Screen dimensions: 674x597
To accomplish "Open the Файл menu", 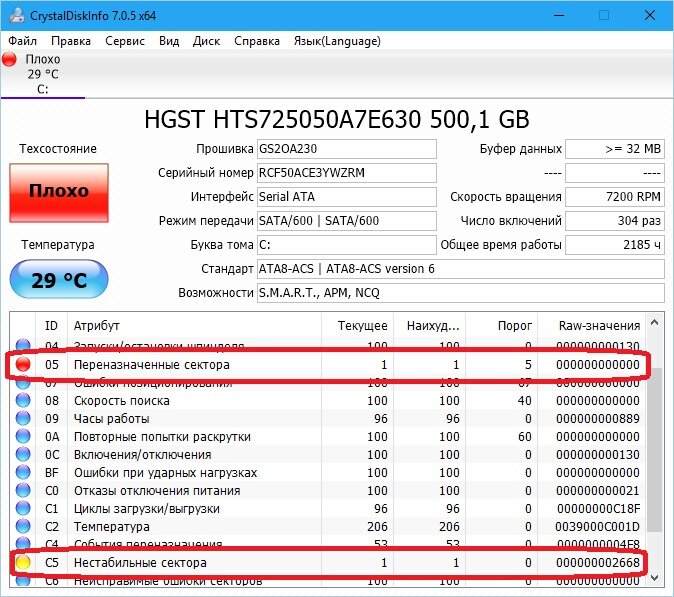I will (22, 41).
